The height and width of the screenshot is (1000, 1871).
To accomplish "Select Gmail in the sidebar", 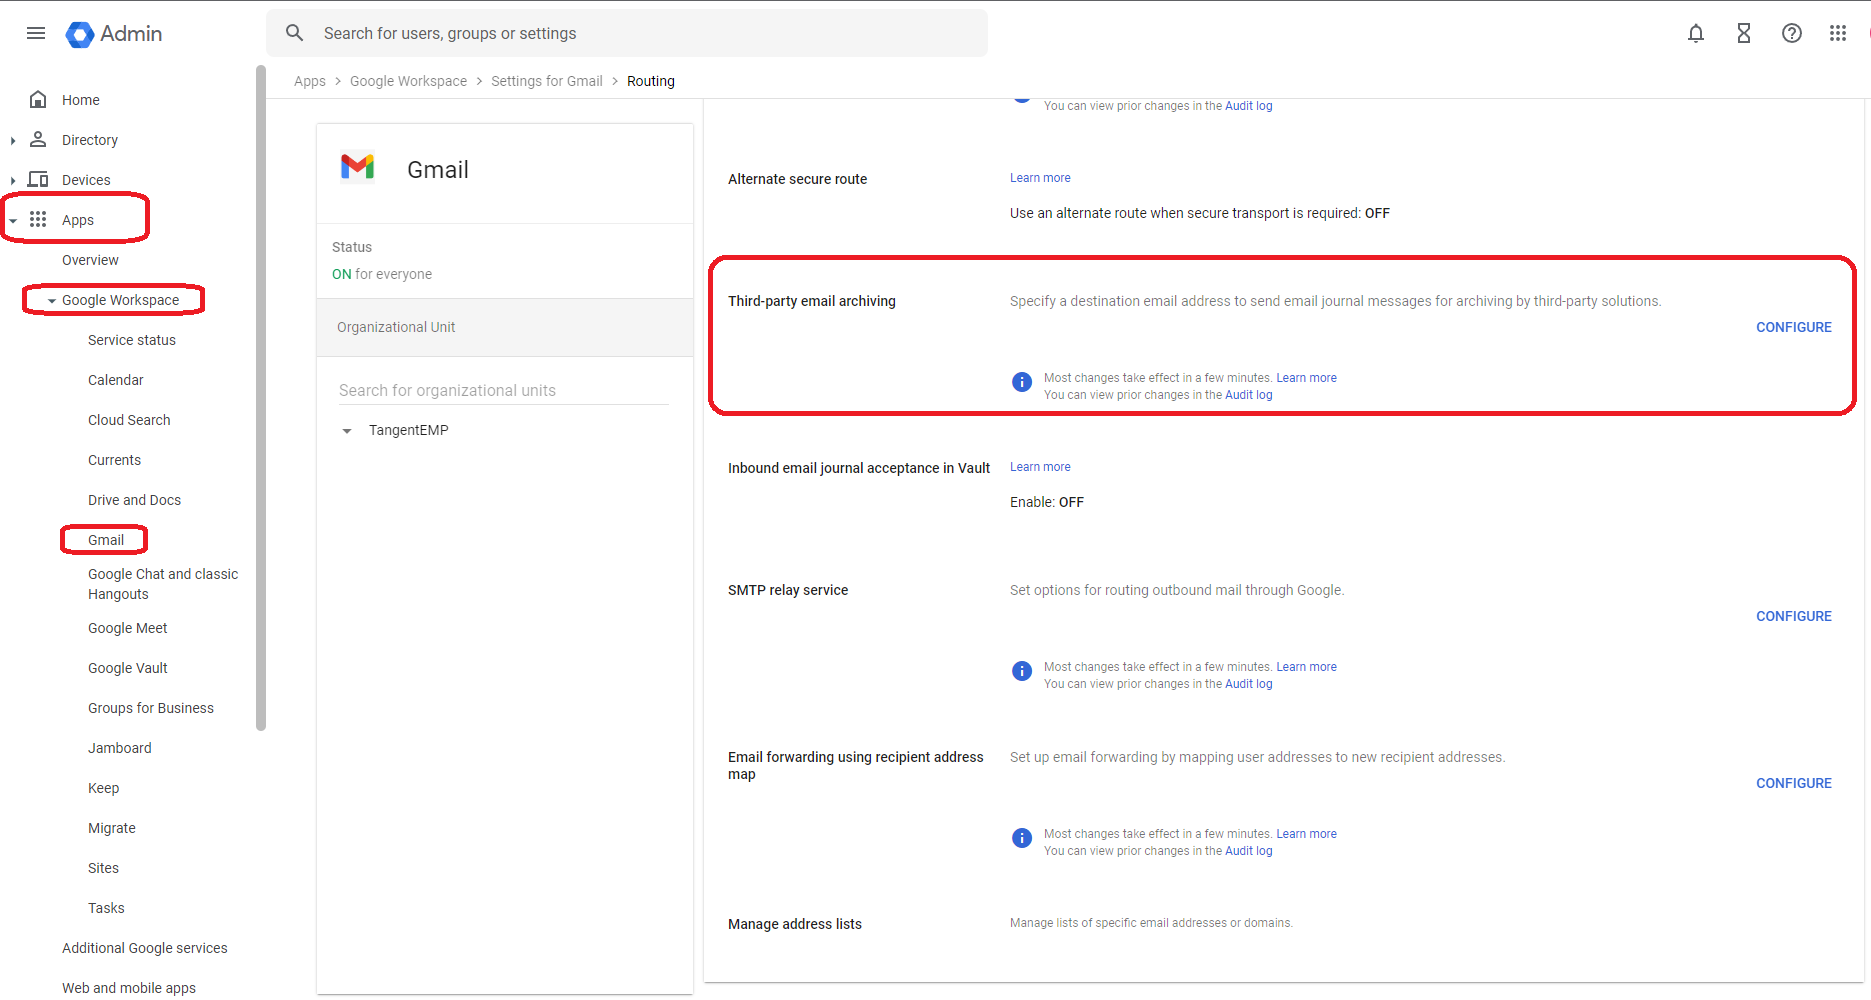I will [x=106, y=540].
